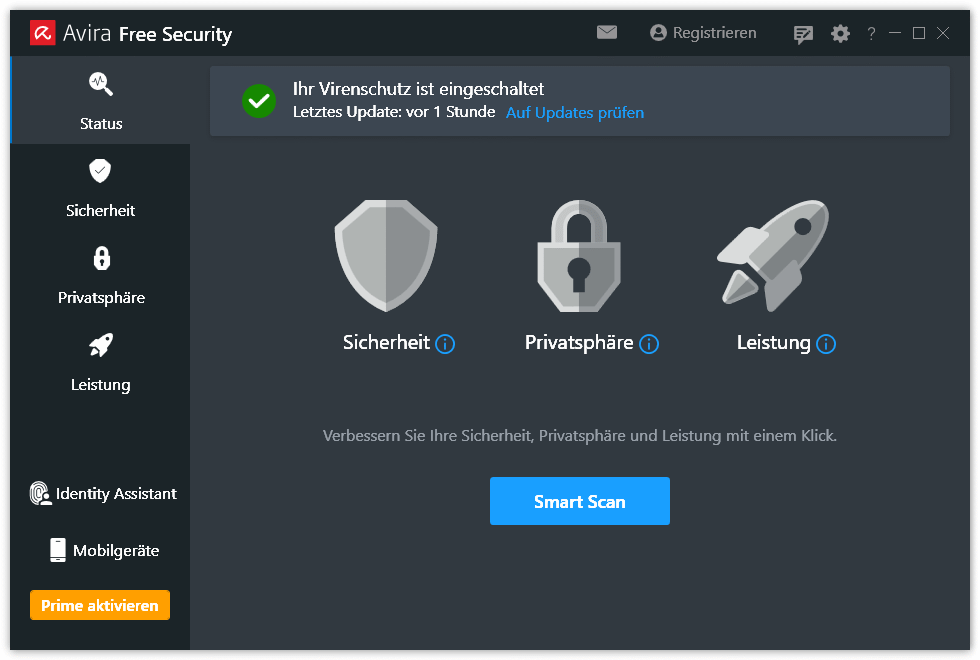Open settings via the gear icon
The height and width of the screenshot is (660, 980).
tap(840, 34)
